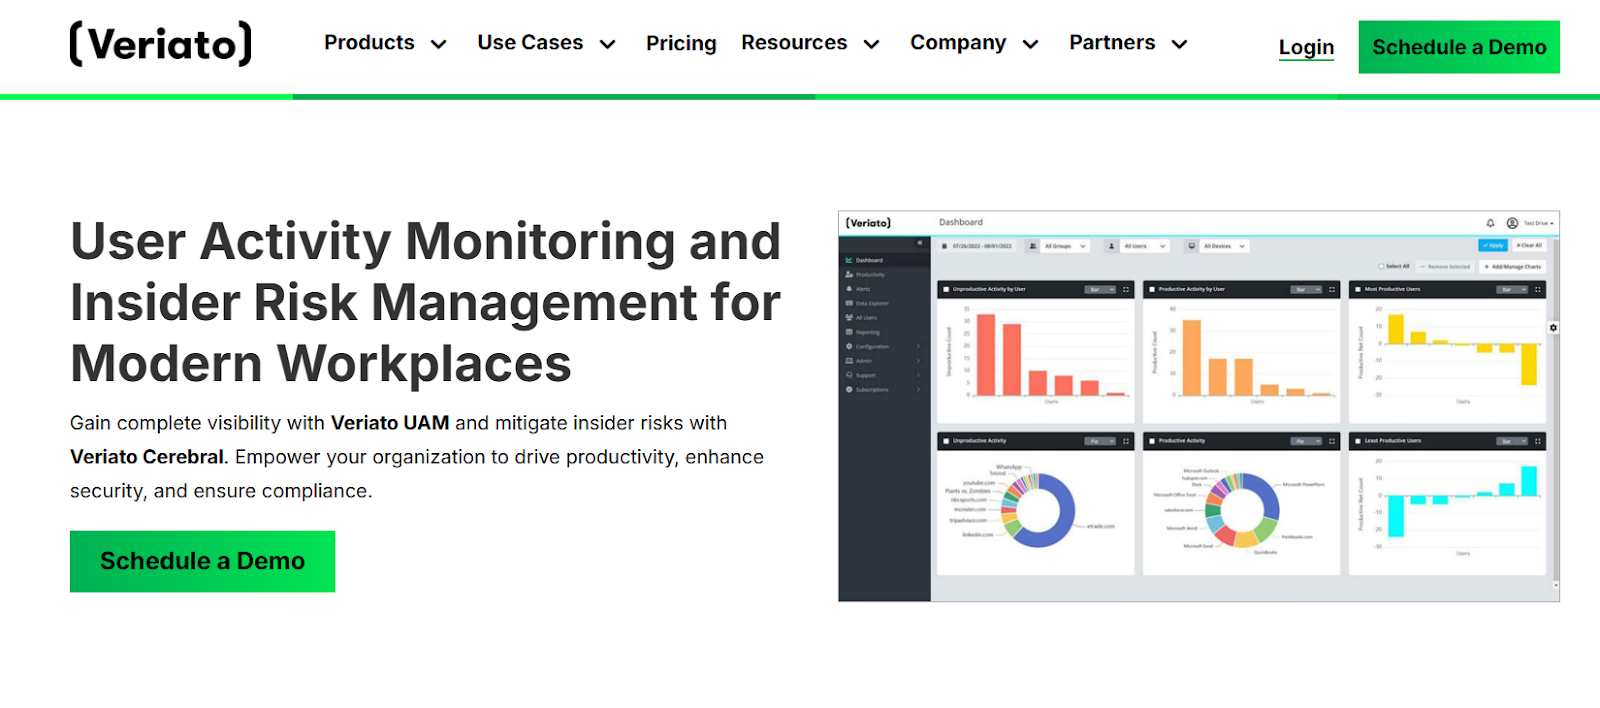
Task: Maximize the Unproductive Activity pie chart
Action: pos(1126,441)
